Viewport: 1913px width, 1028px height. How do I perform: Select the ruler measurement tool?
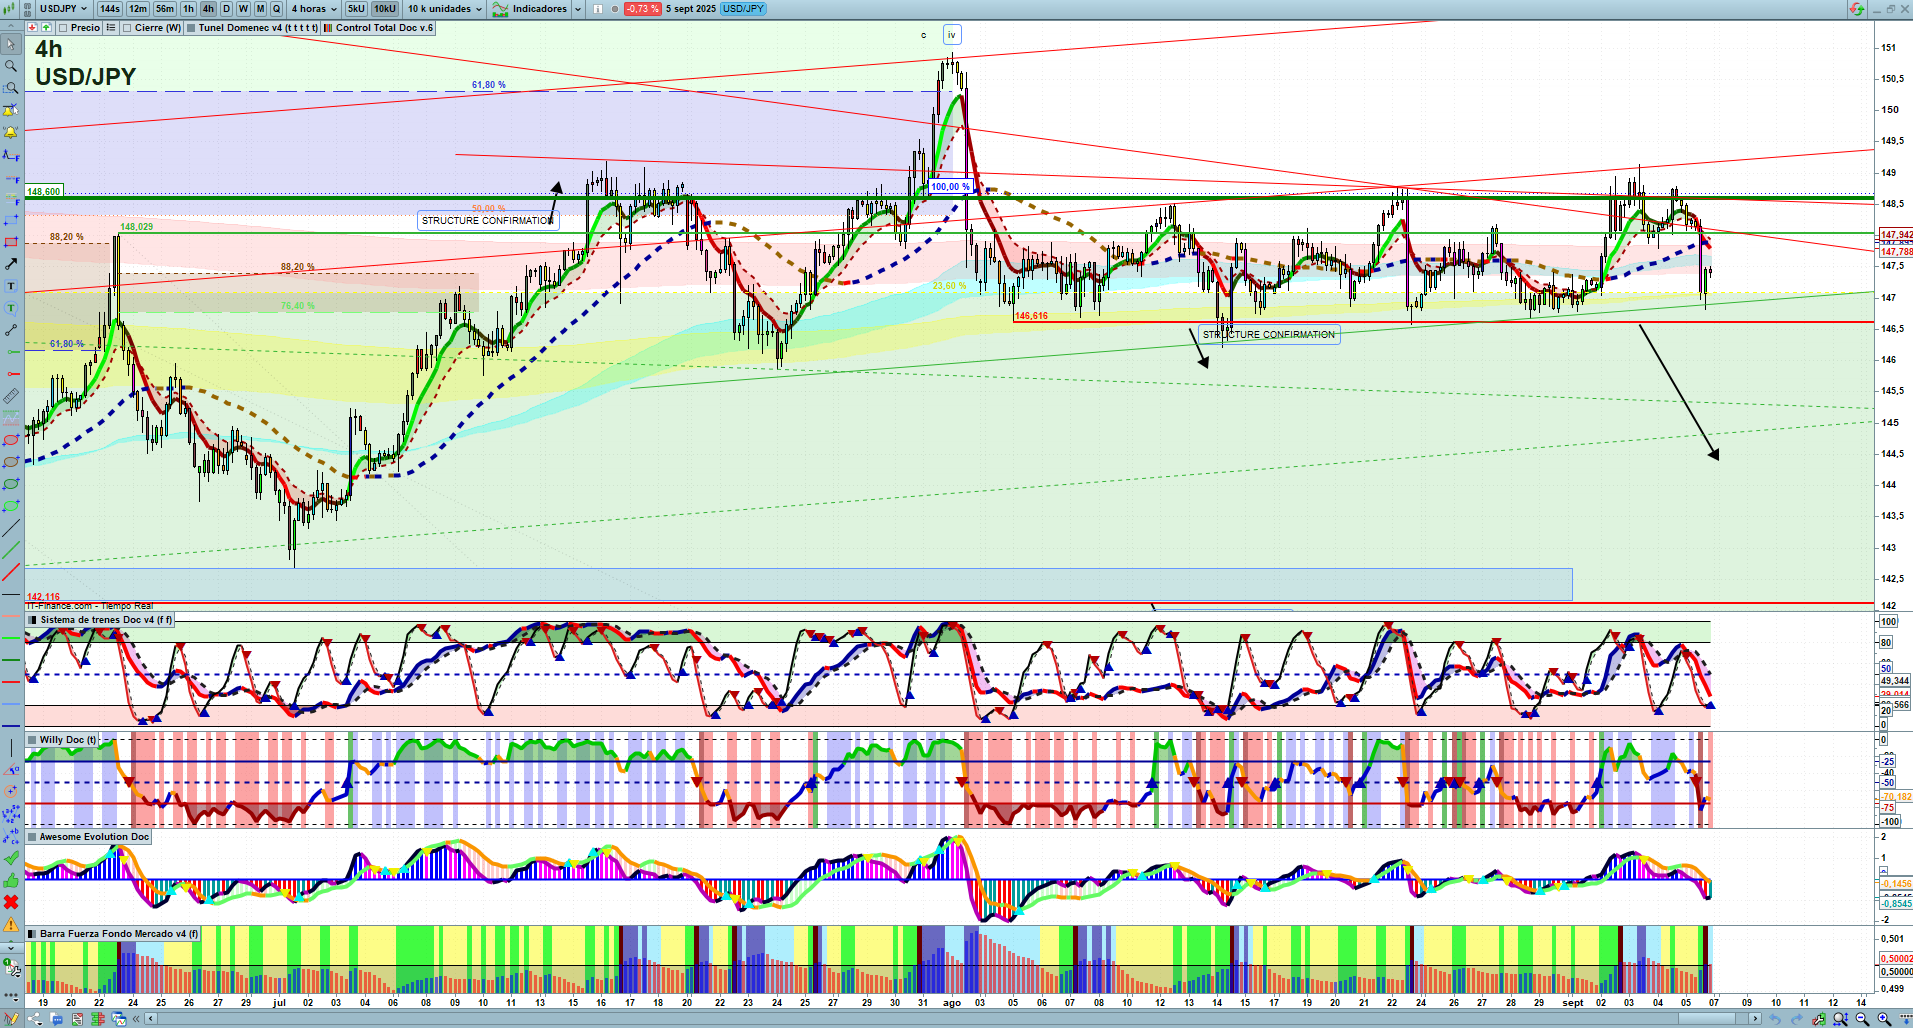[11, 396]
